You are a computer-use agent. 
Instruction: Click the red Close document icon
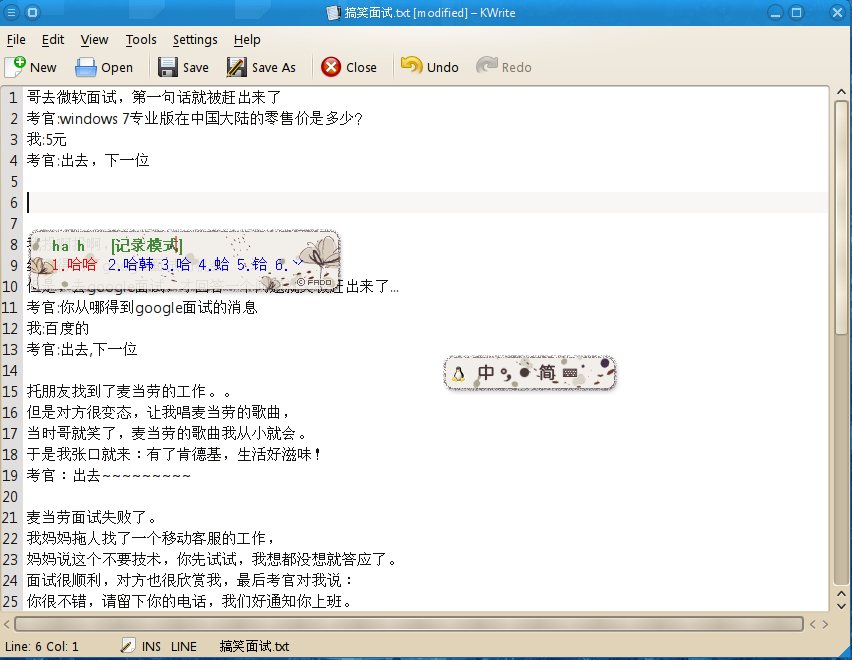331,67
